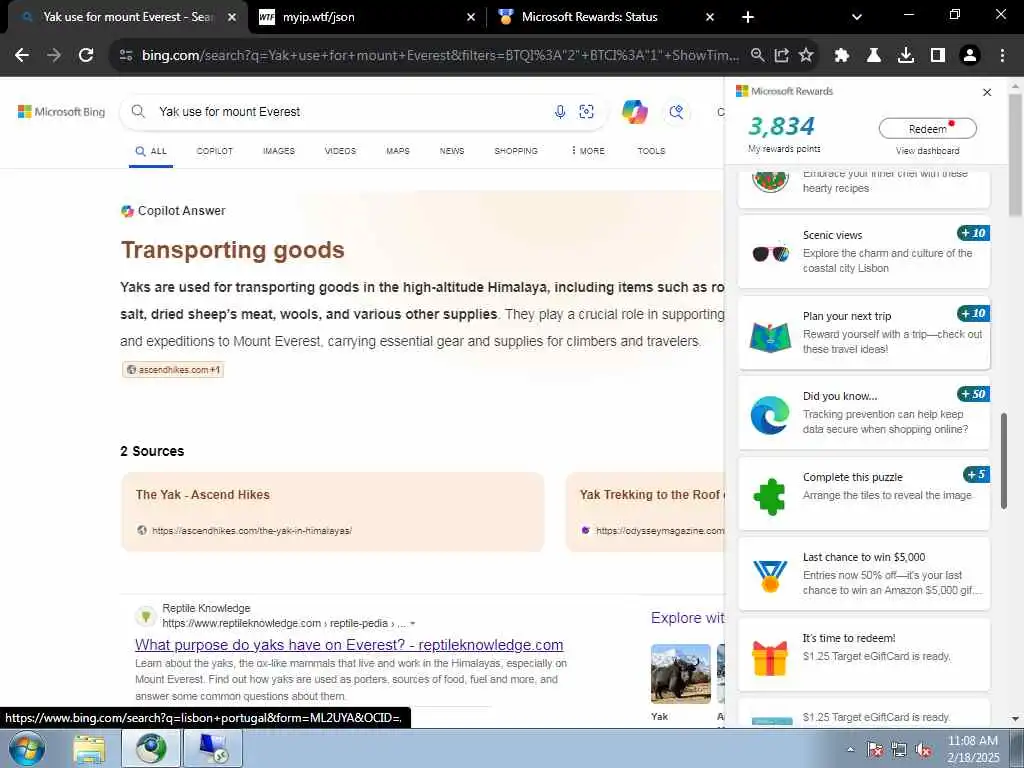Reload the current Bing page
This screenshot has height=768, width=1024.
point(86,56)
